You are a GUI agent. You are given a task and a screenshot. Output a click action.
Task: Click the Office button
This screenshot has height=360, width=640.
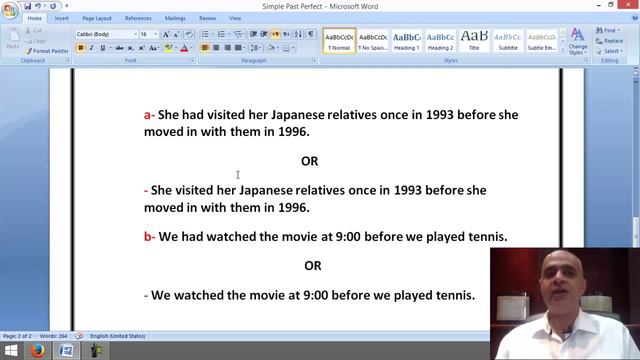tap(10, 10)
